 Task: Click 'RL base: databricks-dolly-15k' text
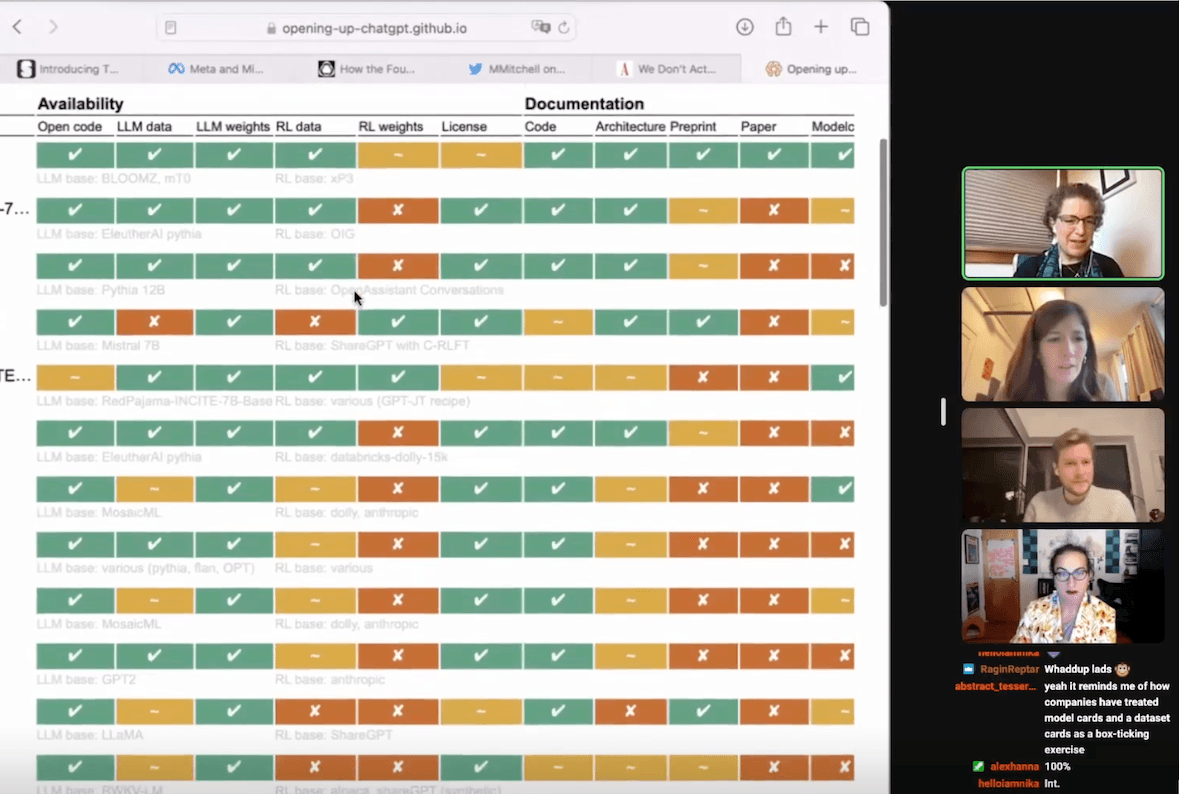click(x=361, y=456)
